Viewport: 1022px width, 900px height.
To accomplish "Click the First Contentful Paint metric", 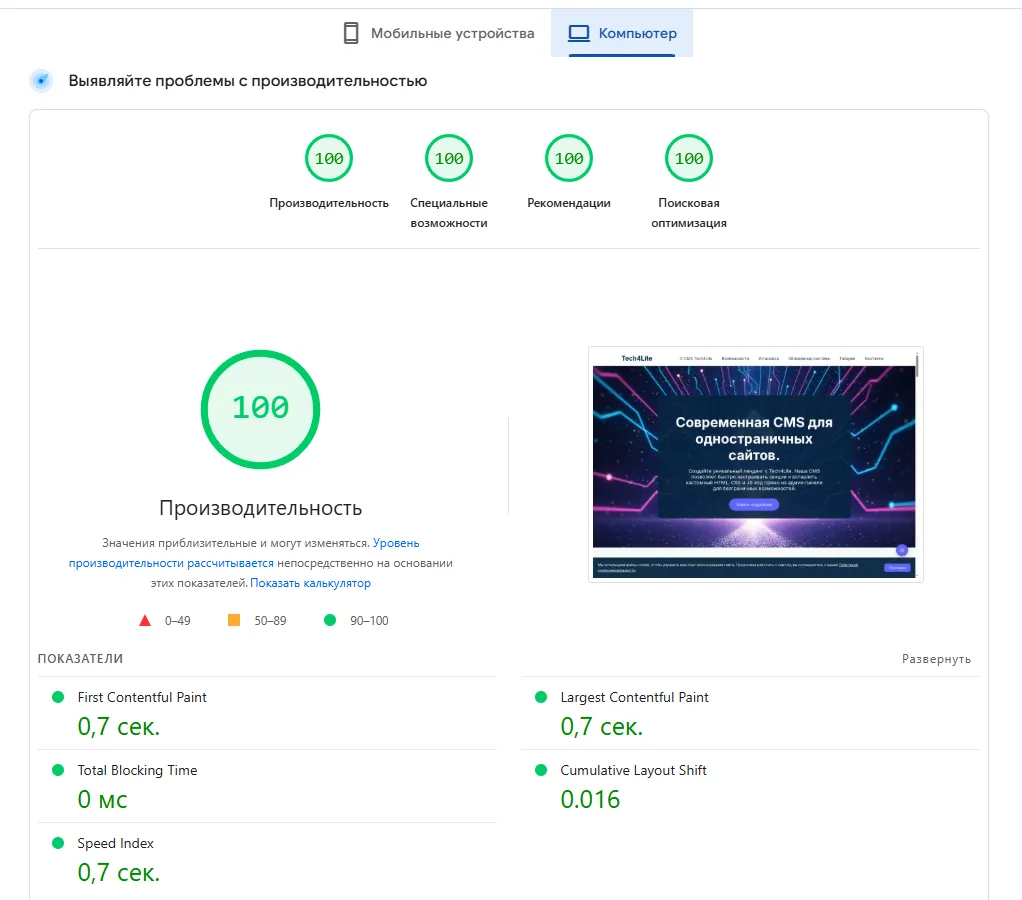I will point(142,697).
